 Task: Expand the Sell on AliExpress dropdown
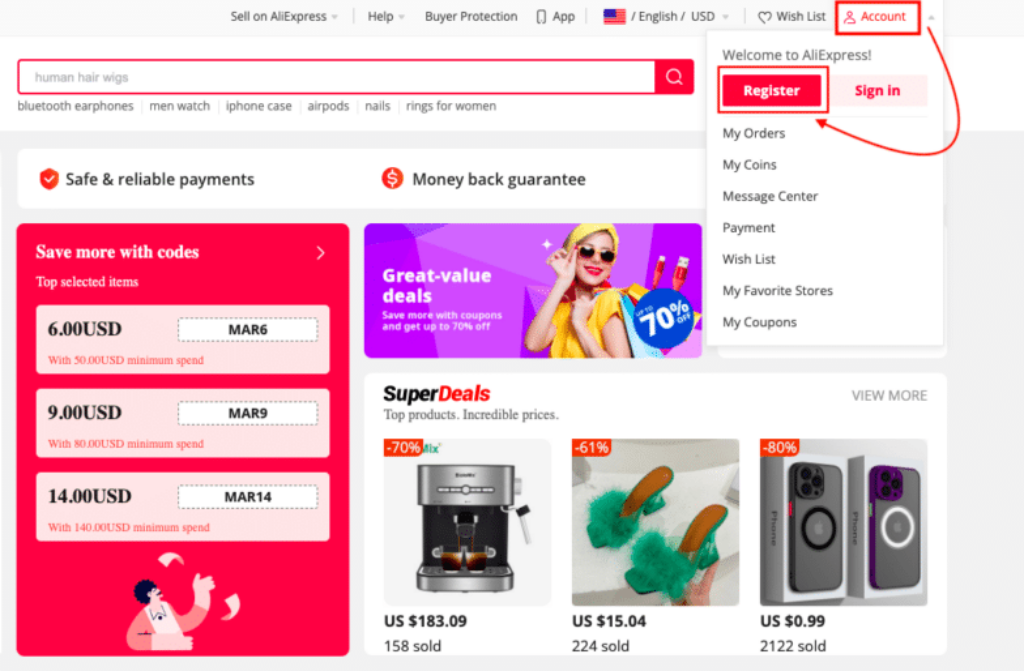335,17
